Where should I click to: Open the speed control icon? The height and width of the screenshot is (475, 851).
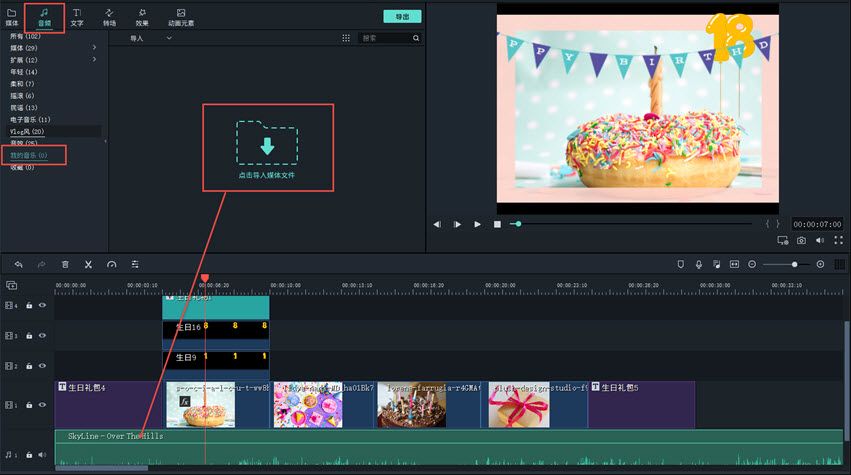[112, 264]
